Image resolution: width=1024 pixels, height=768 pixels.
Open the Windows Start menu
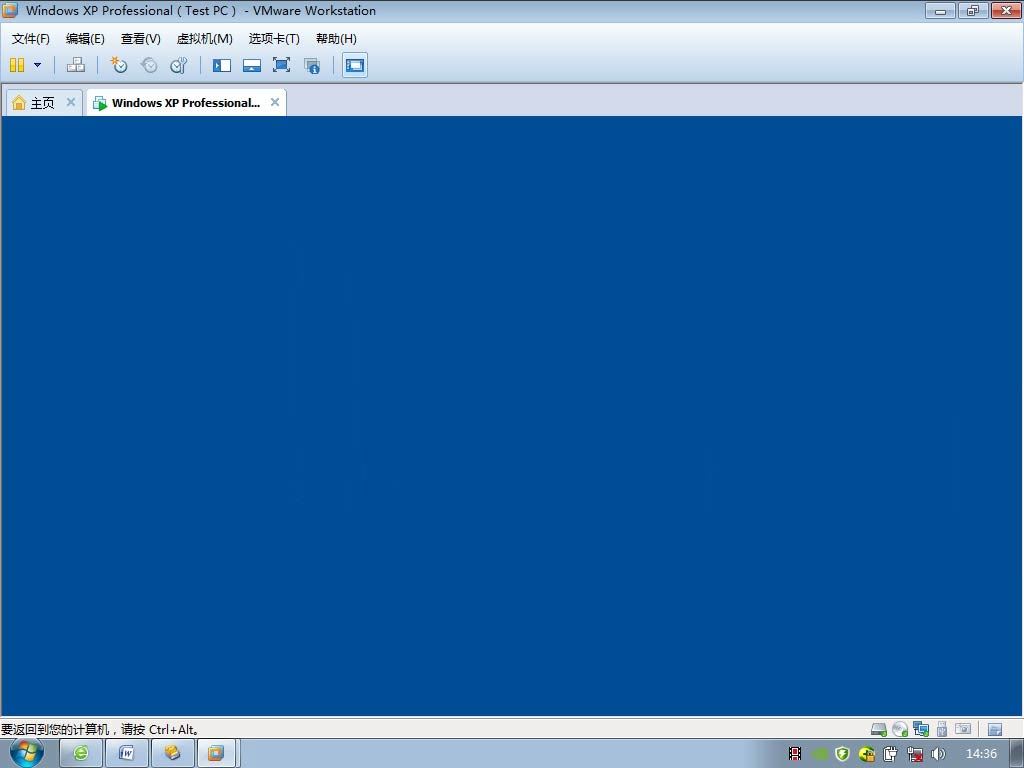27,753
